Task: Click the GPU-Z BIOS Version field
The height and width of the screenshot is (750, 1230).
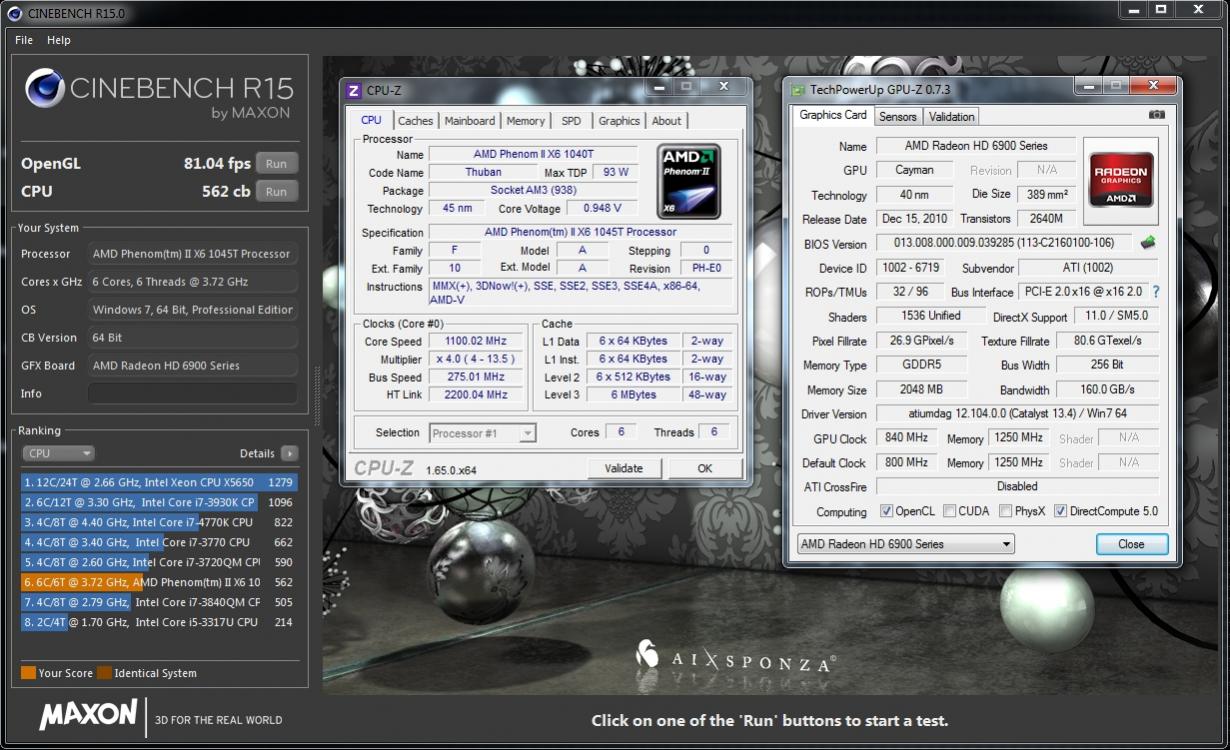Action: [1004, 243]
